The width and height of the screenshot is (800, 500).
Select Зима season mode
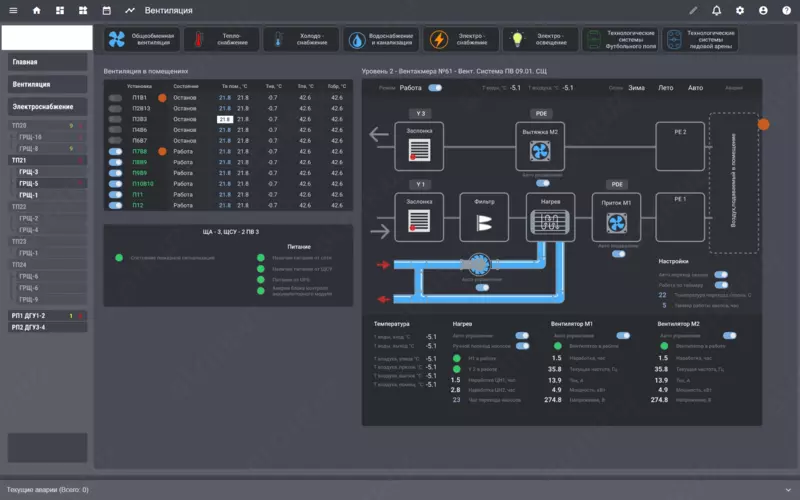636,88
